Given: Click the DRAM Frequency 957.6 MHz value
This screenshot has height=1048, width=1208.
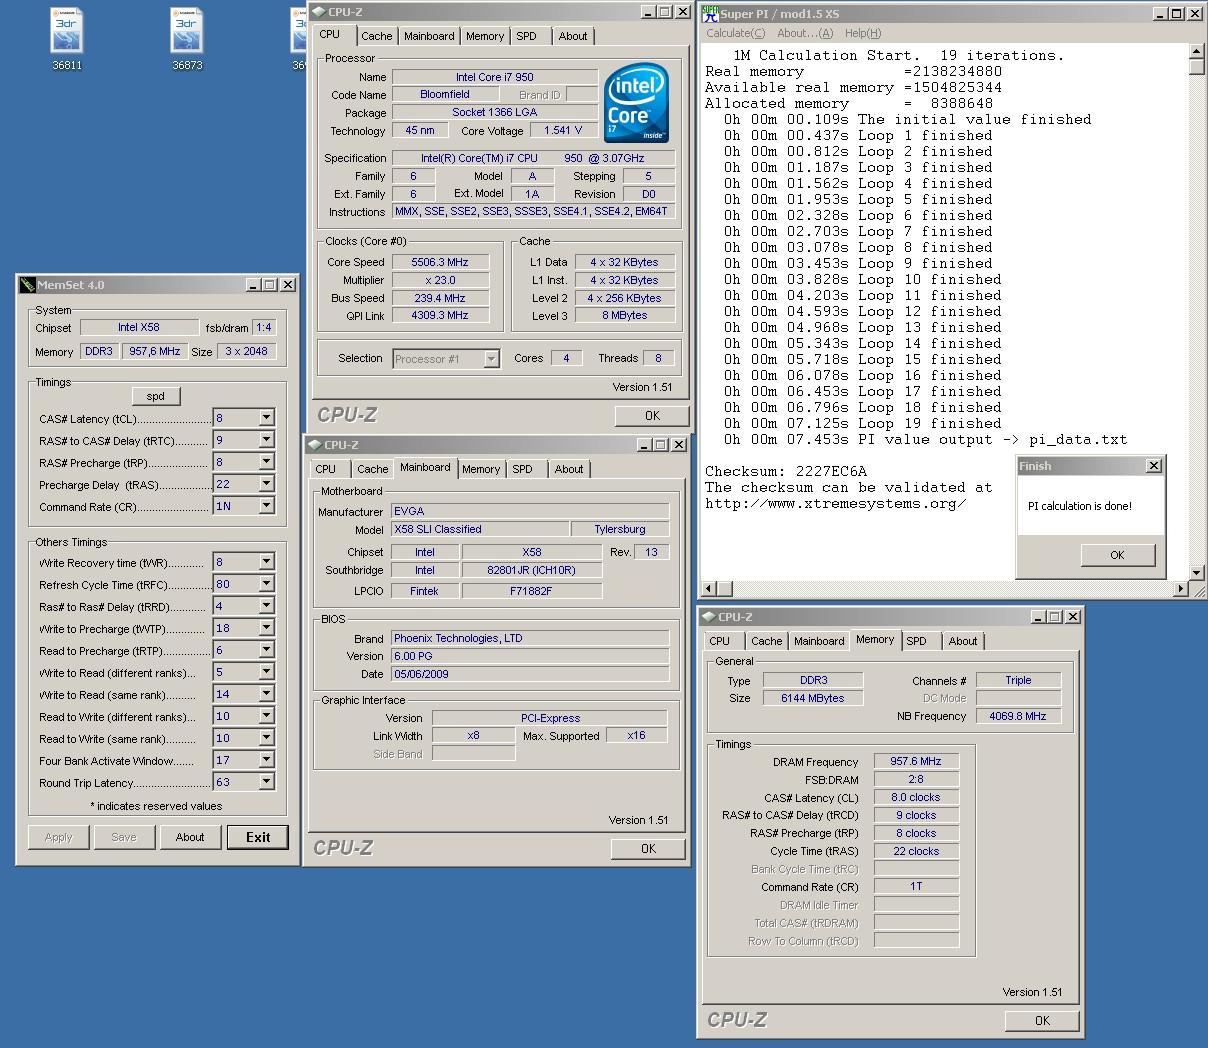Looking at the screenshot, I should (x=916, y=761).
